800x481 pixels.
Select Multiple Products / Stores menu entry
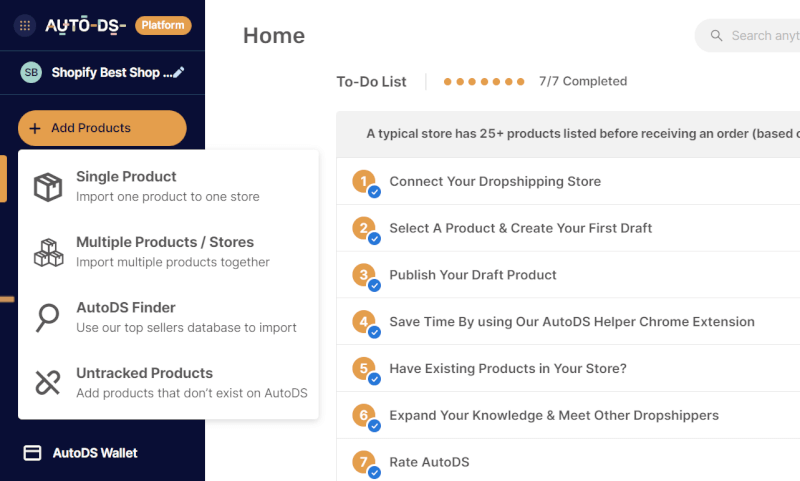168,252
